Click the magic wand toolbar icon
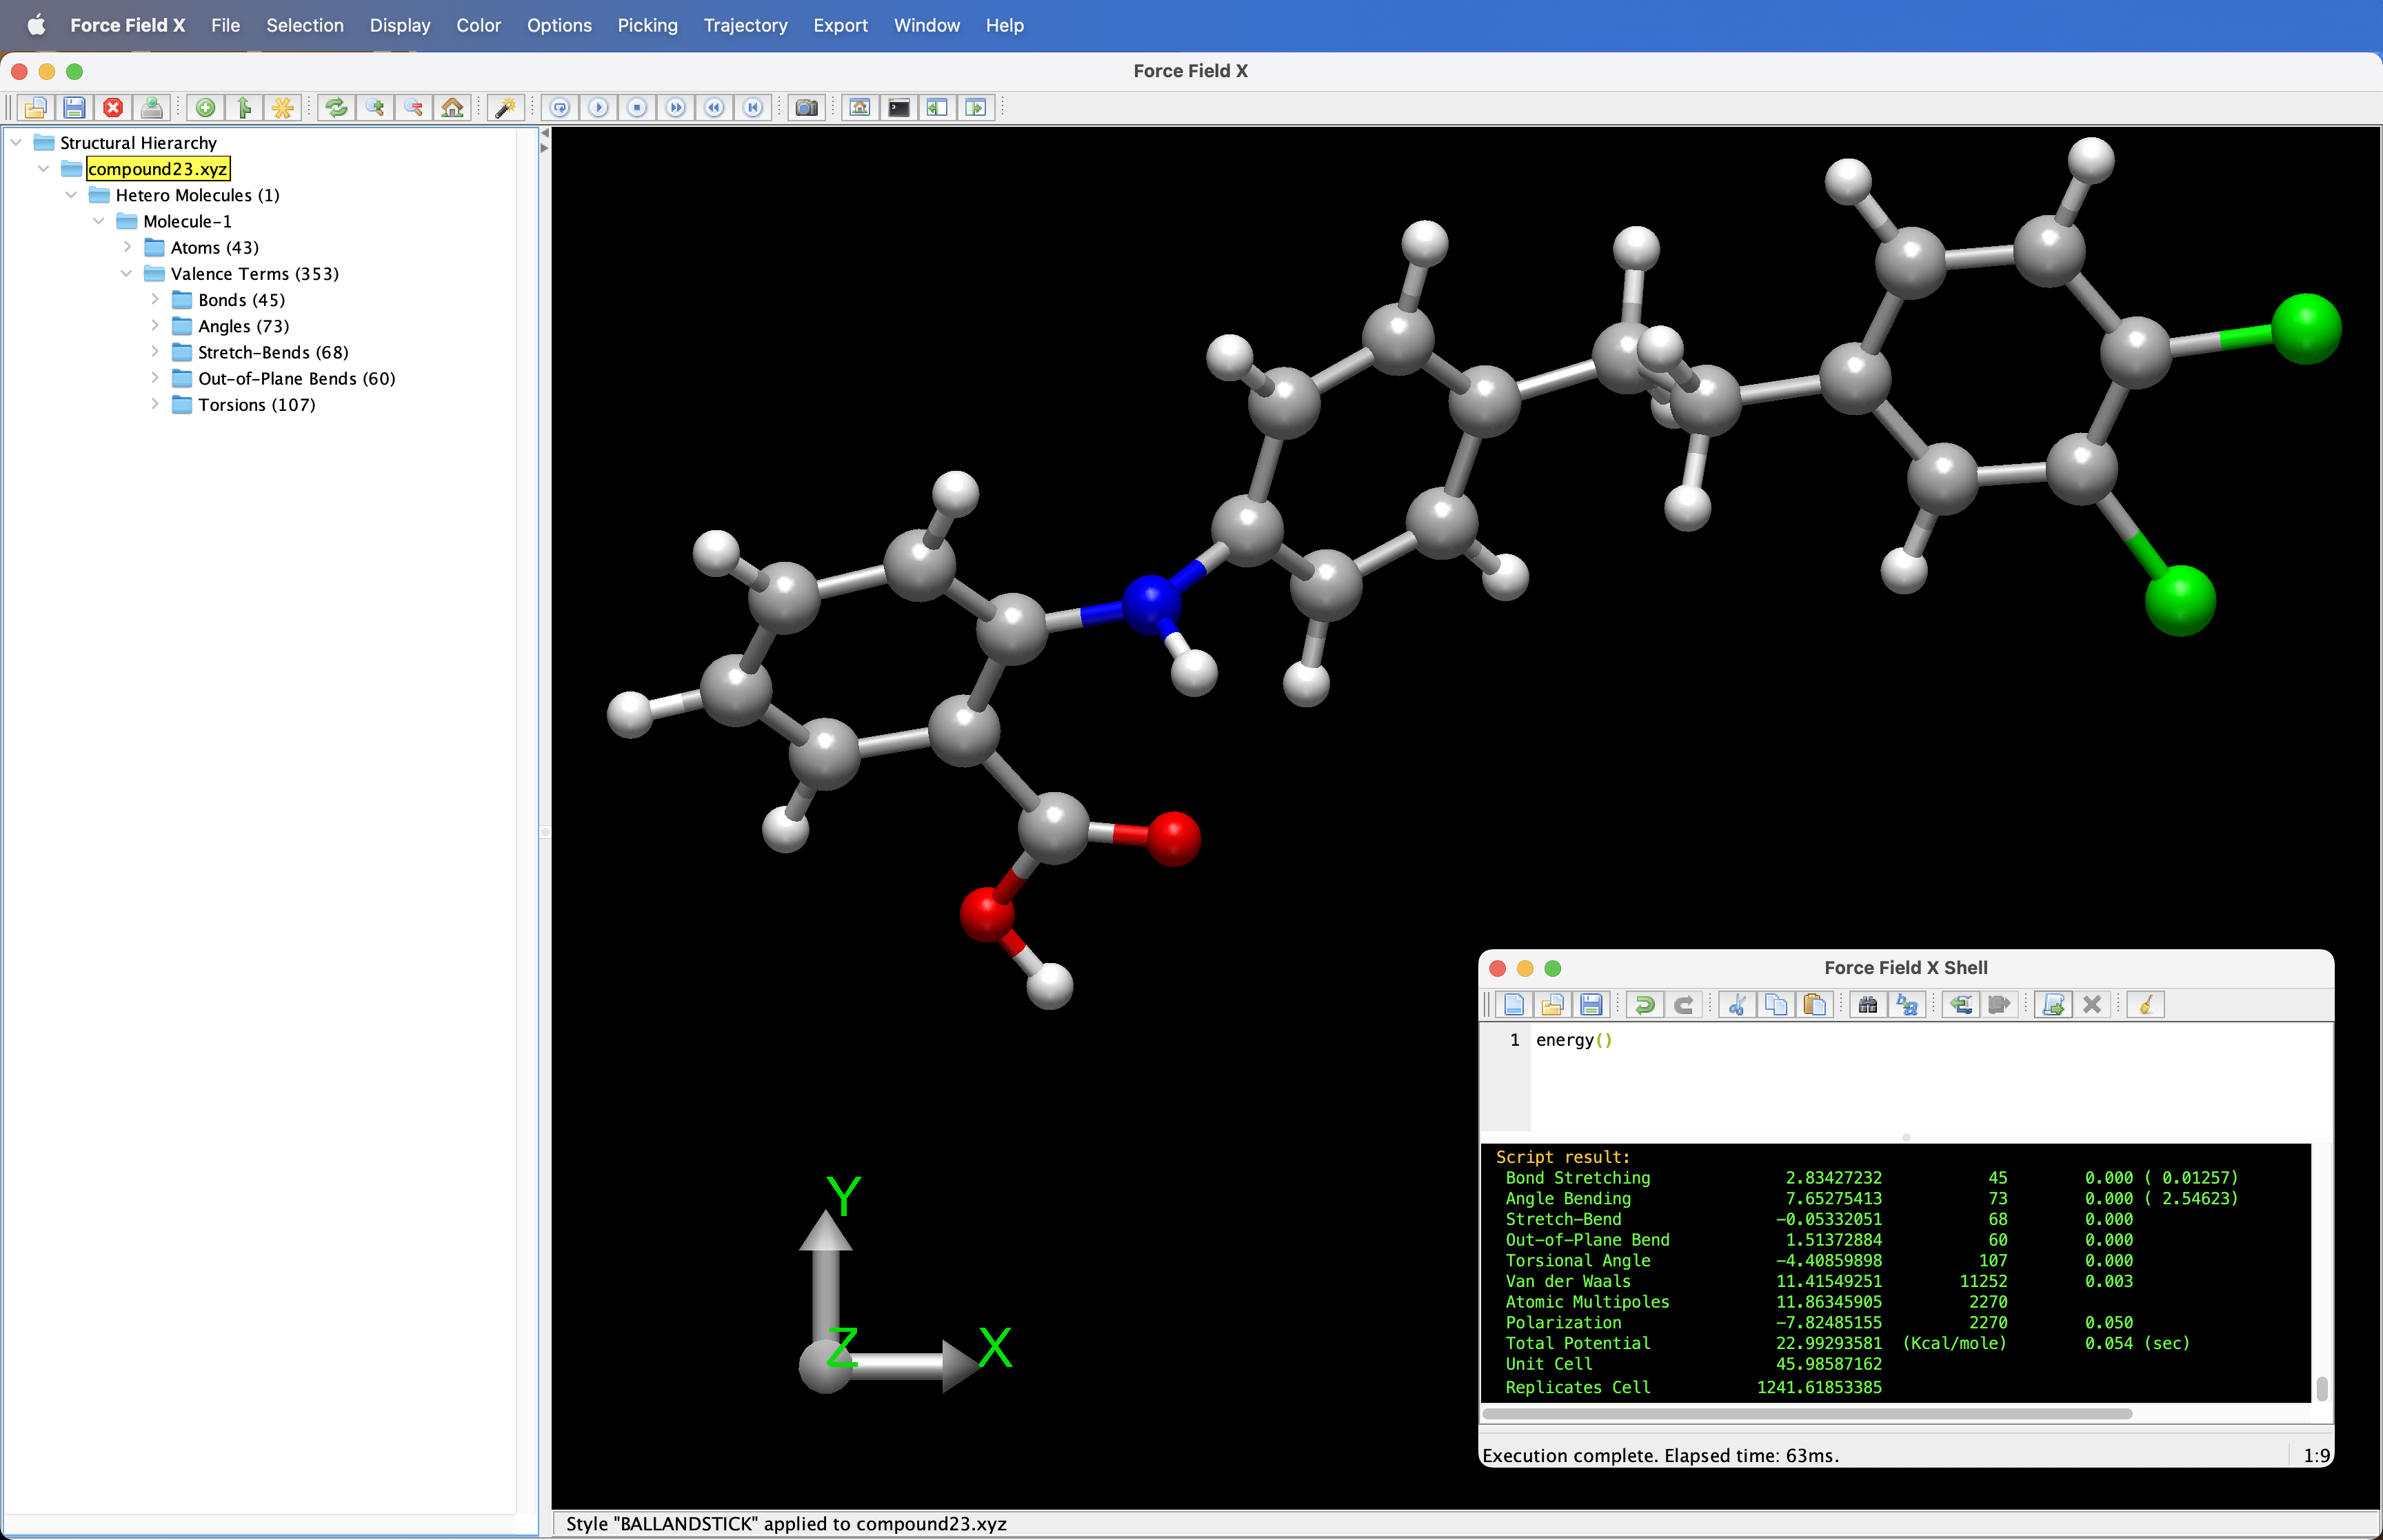The width and height of the screenshot is (2383, 1540). (x=506, y=108)
